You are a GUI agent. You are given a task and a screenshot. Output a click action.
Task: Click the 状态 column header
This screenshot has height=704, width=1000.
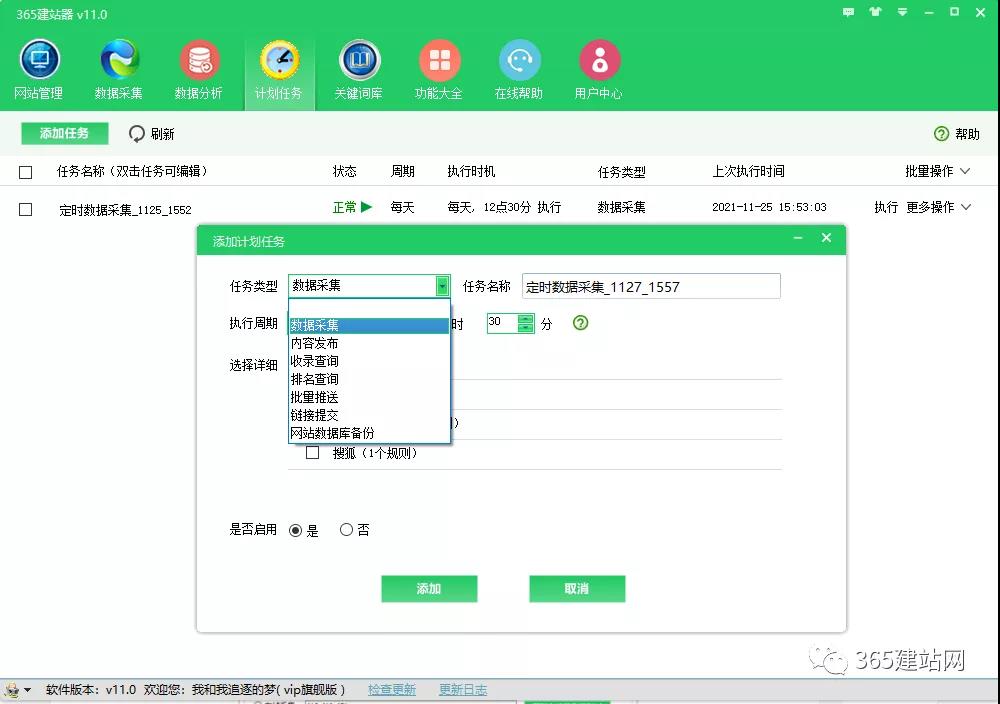point(344,171)
